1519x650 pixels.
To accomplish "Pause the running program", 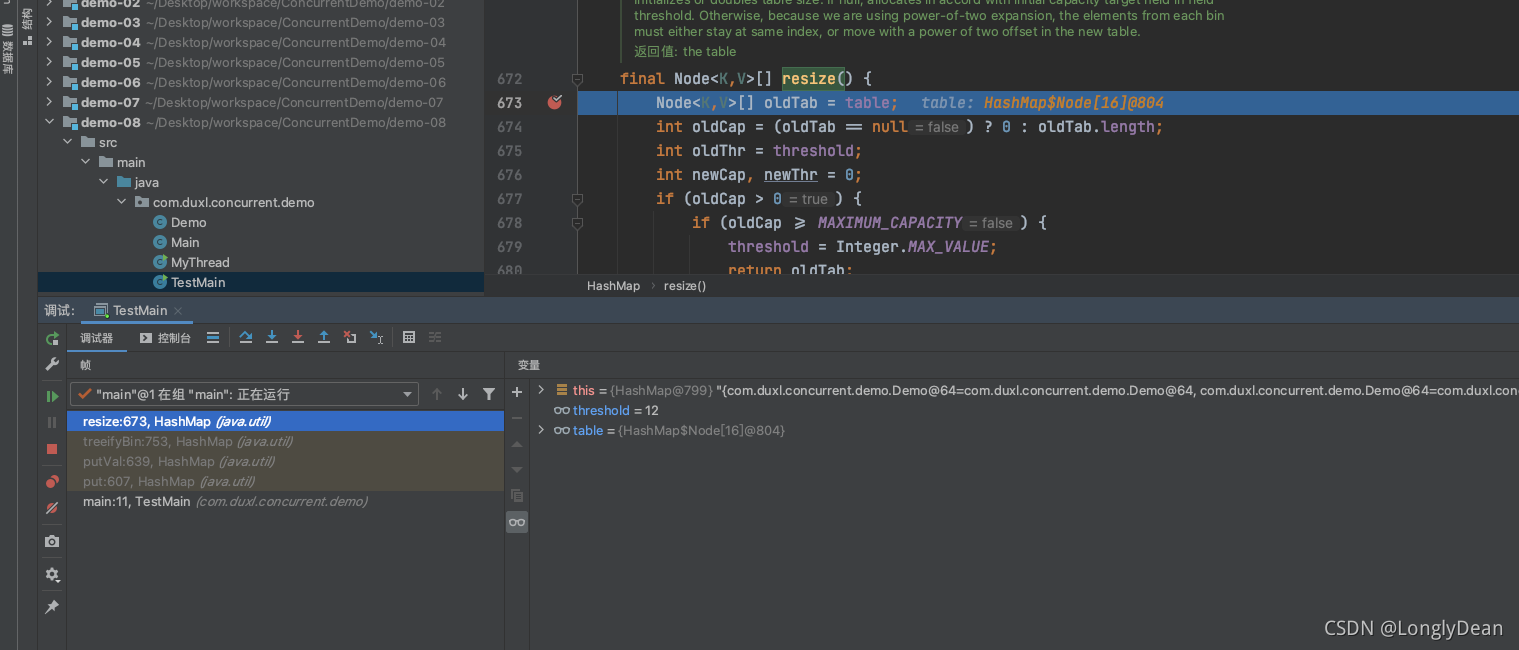I will 52,423.
